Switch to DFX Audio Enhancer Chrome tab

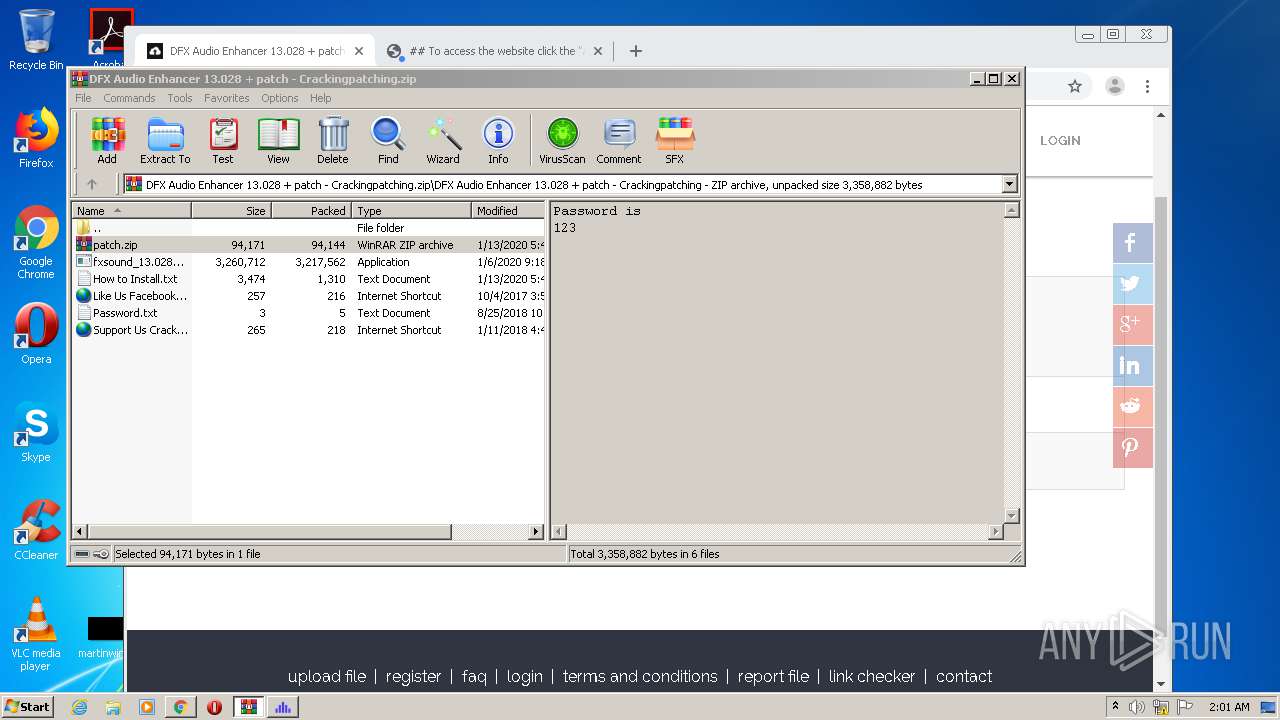pos(256,51)
